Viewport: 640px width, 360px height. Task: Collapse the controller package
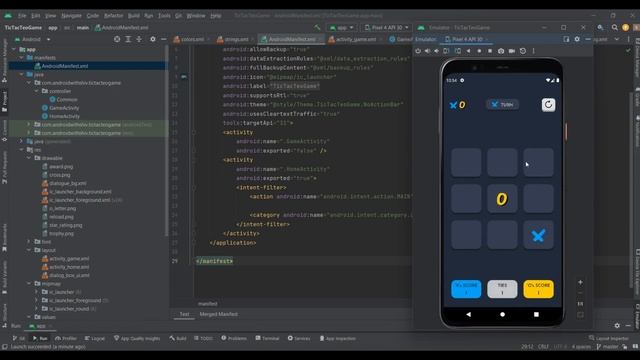(37, 91)
